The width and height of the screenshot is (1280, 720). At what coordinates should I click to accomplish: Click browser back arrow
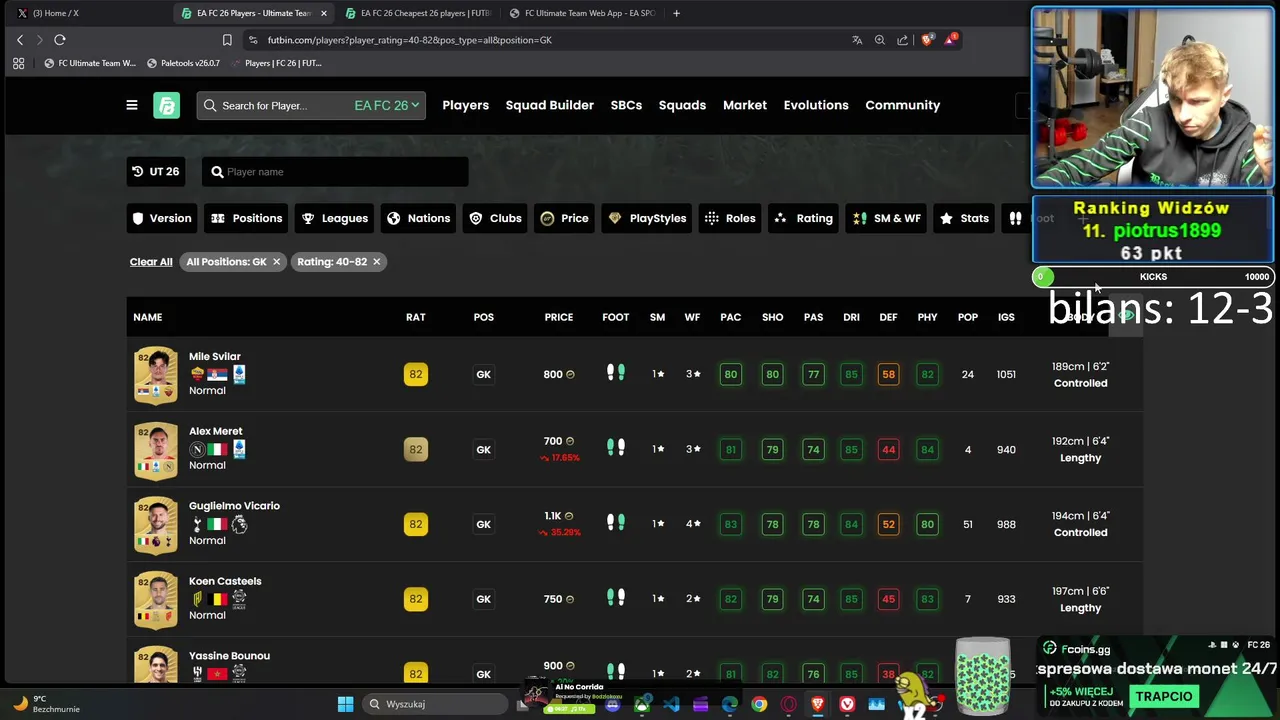tap(20, 40)
